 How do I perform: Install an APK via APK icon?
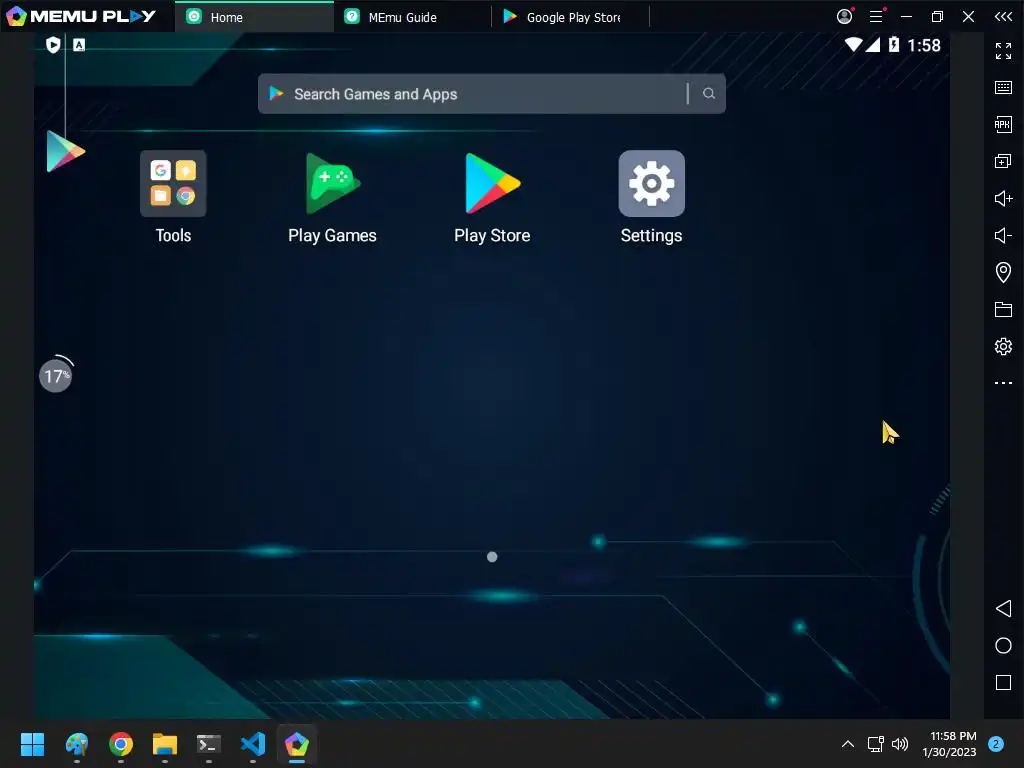pyautogui.click(x=1003, y=124)
